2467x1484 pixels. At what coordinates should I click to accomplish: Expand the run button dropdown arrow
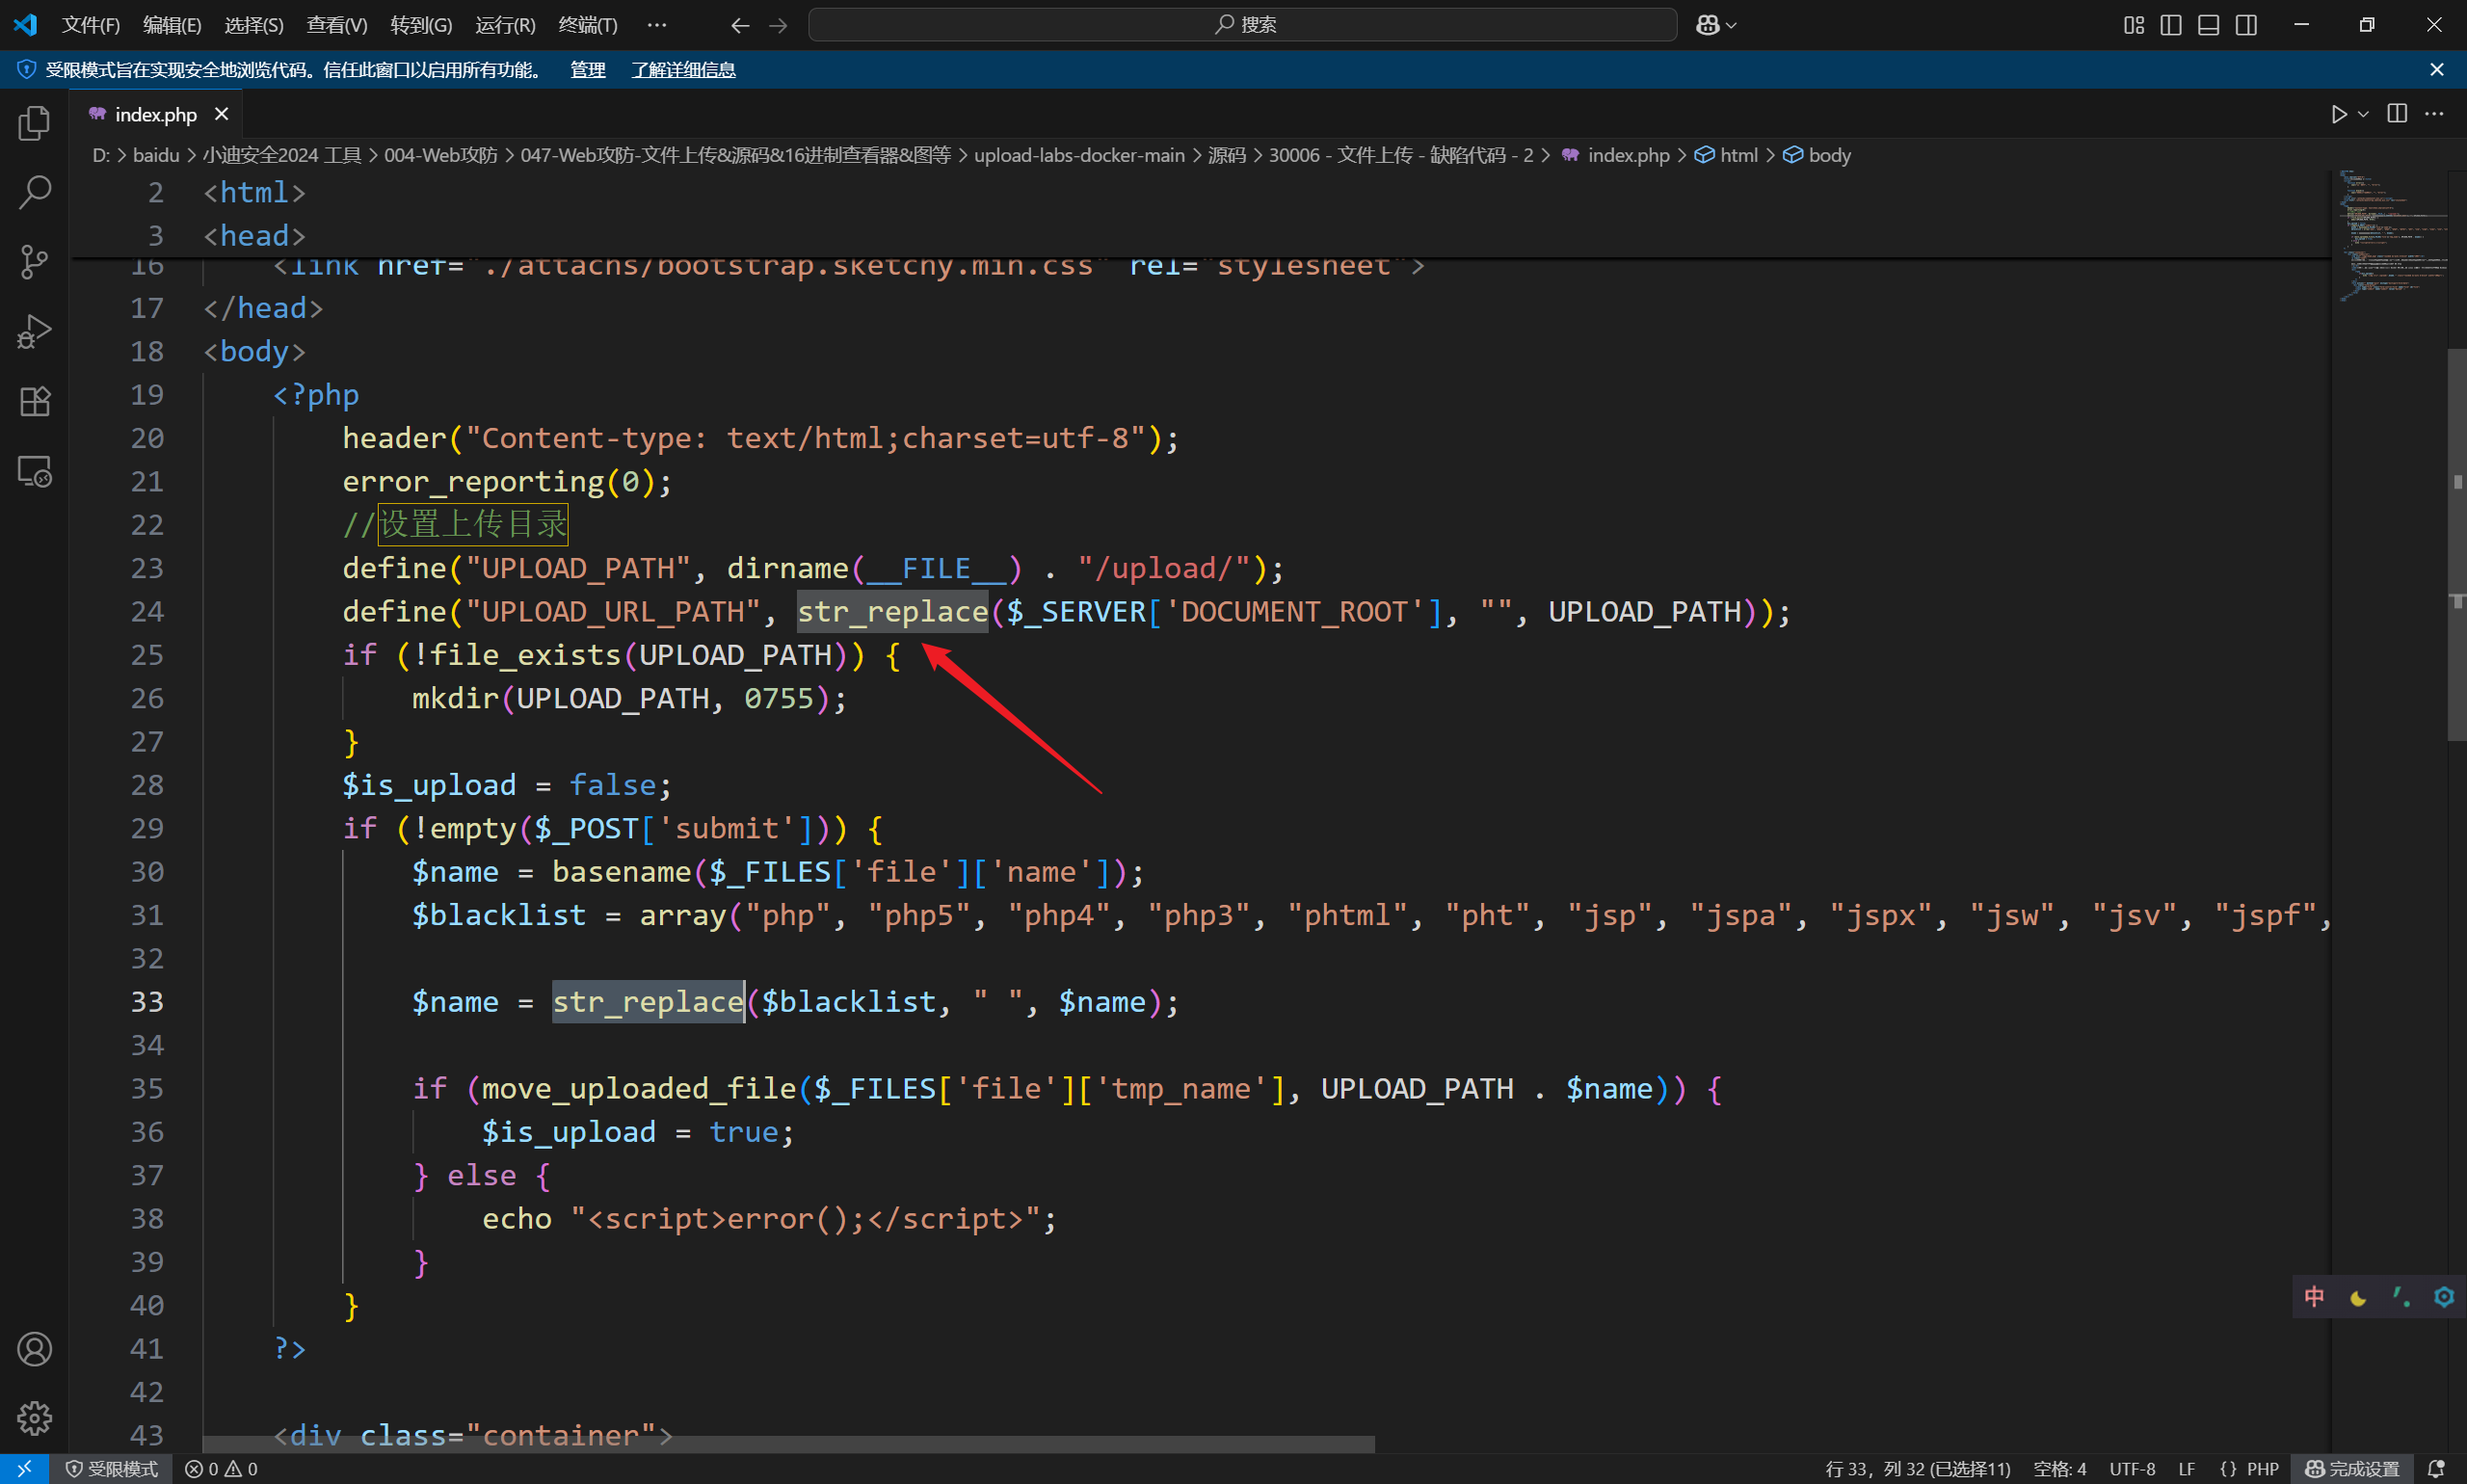click(2363, 114)
